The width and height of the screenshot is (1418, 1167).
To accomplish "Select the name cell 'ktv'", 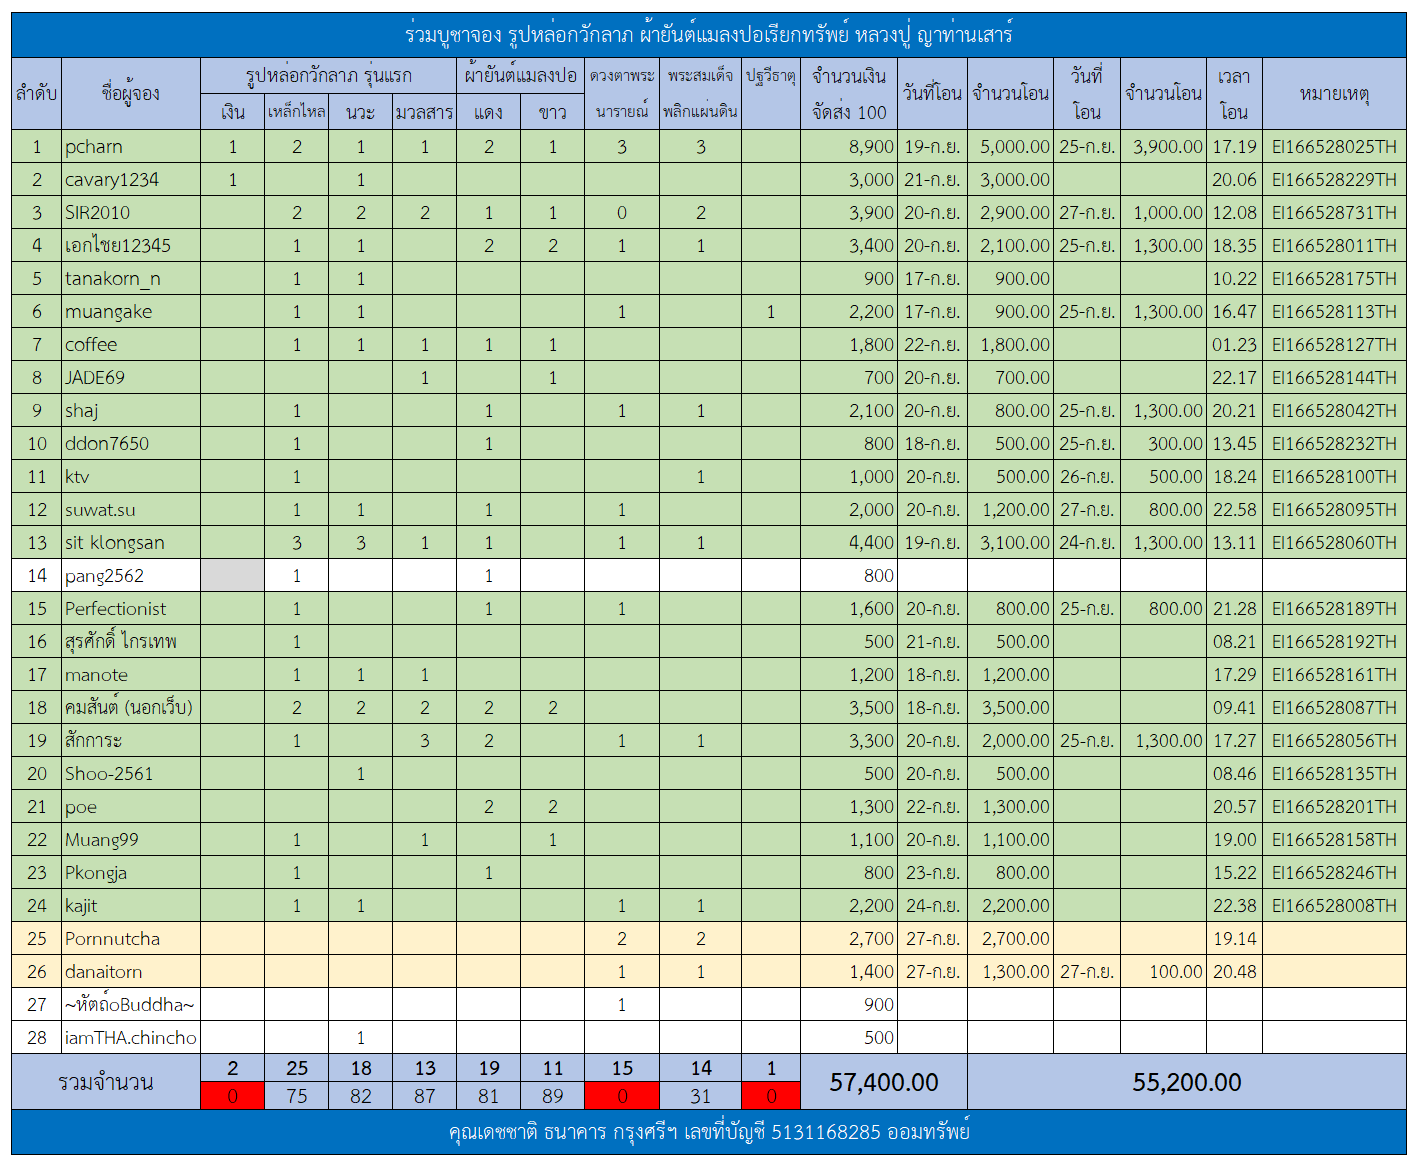I will (x=131, y=476).
